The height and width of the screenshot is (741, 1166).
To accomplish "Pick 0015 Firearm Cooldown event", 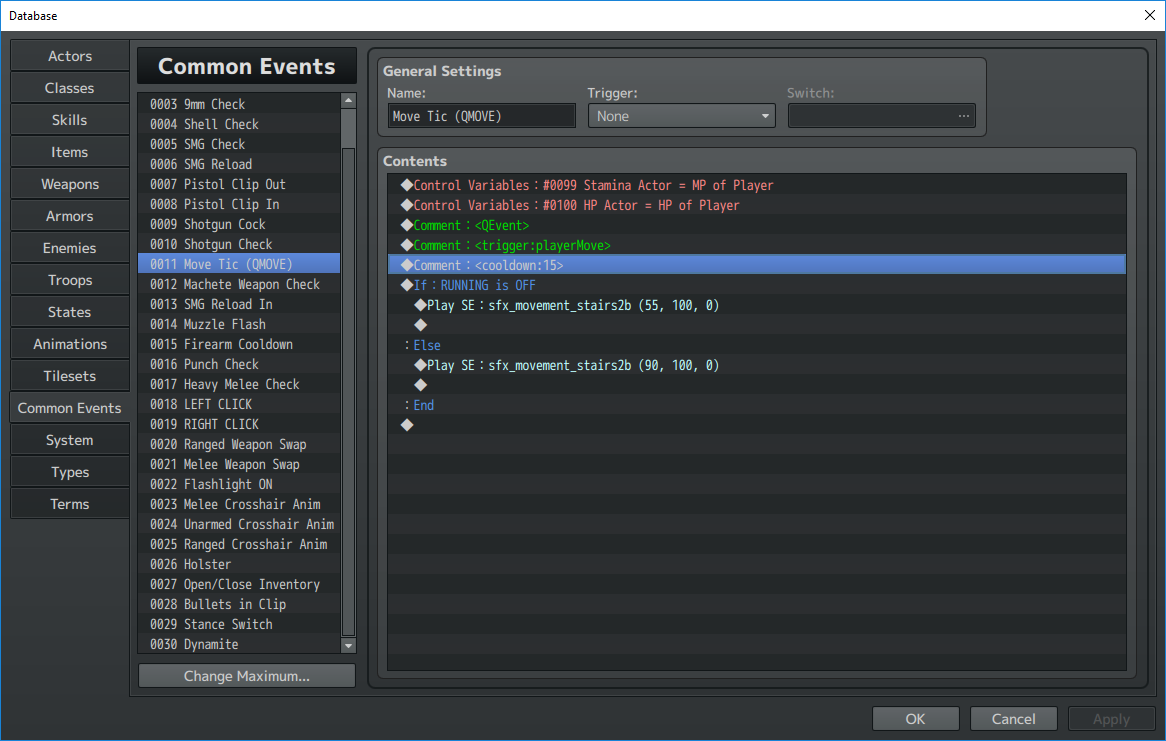I will pyautogui.click(x=239, y=344).
